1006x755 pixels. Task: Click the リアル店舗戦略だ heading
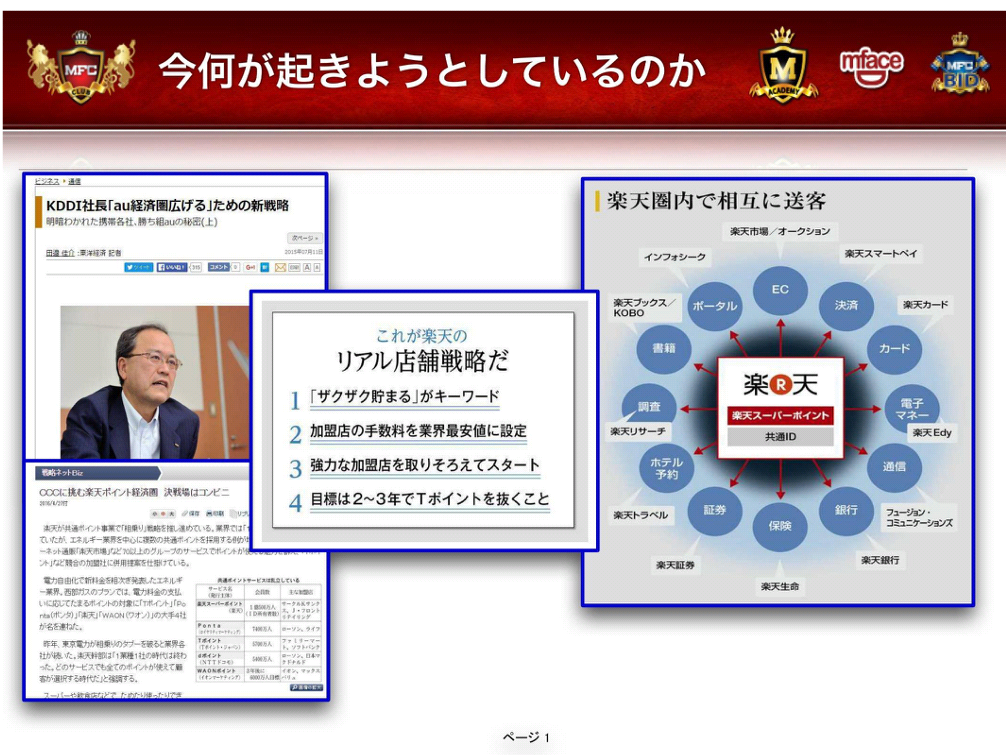pyautogui.click(x=423, y=361)
